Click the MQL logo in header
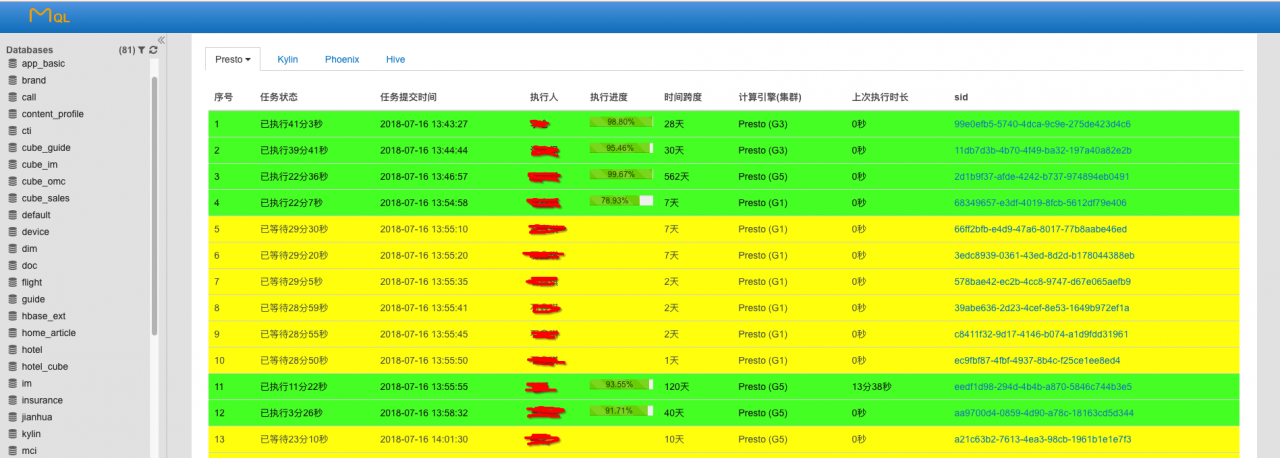1280x458 pixels. [48, 15]
